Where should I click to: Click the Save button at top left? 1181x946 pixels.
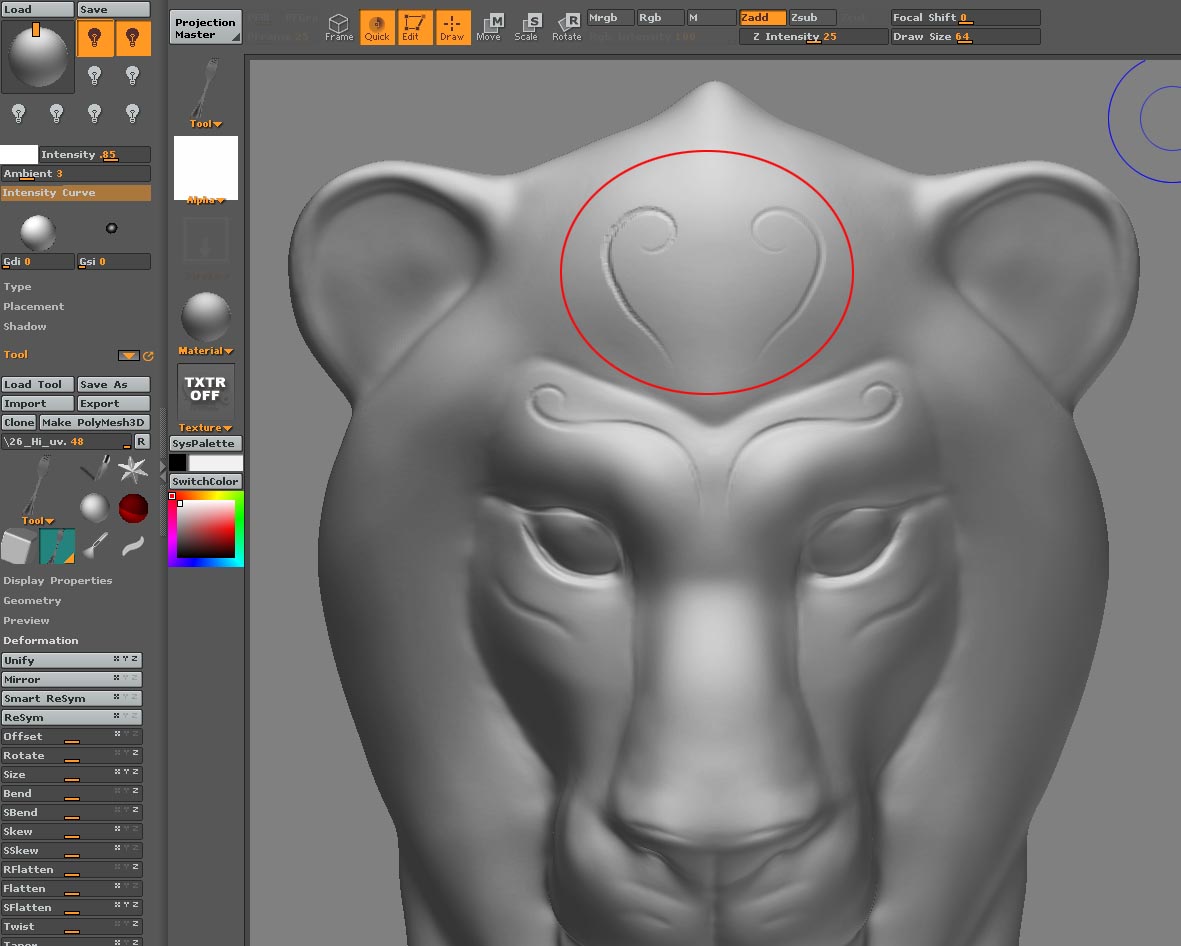(114, 9)
